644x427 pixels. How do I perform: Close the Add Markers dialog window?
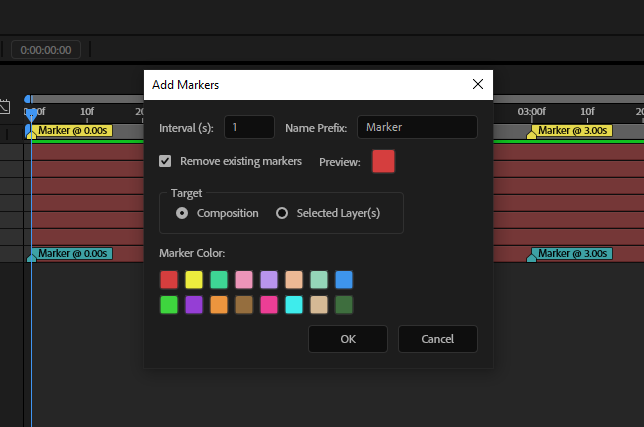477,85
